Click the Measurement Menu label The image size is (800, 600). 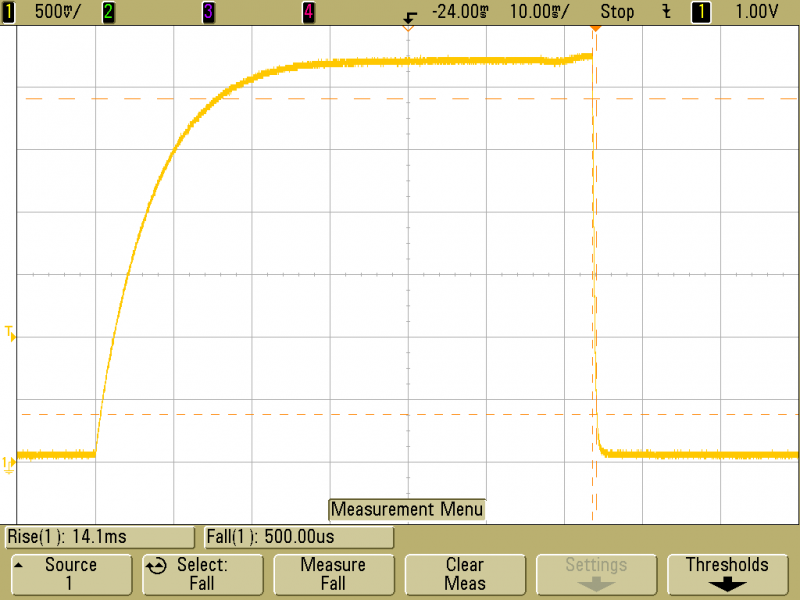(407, 509)
